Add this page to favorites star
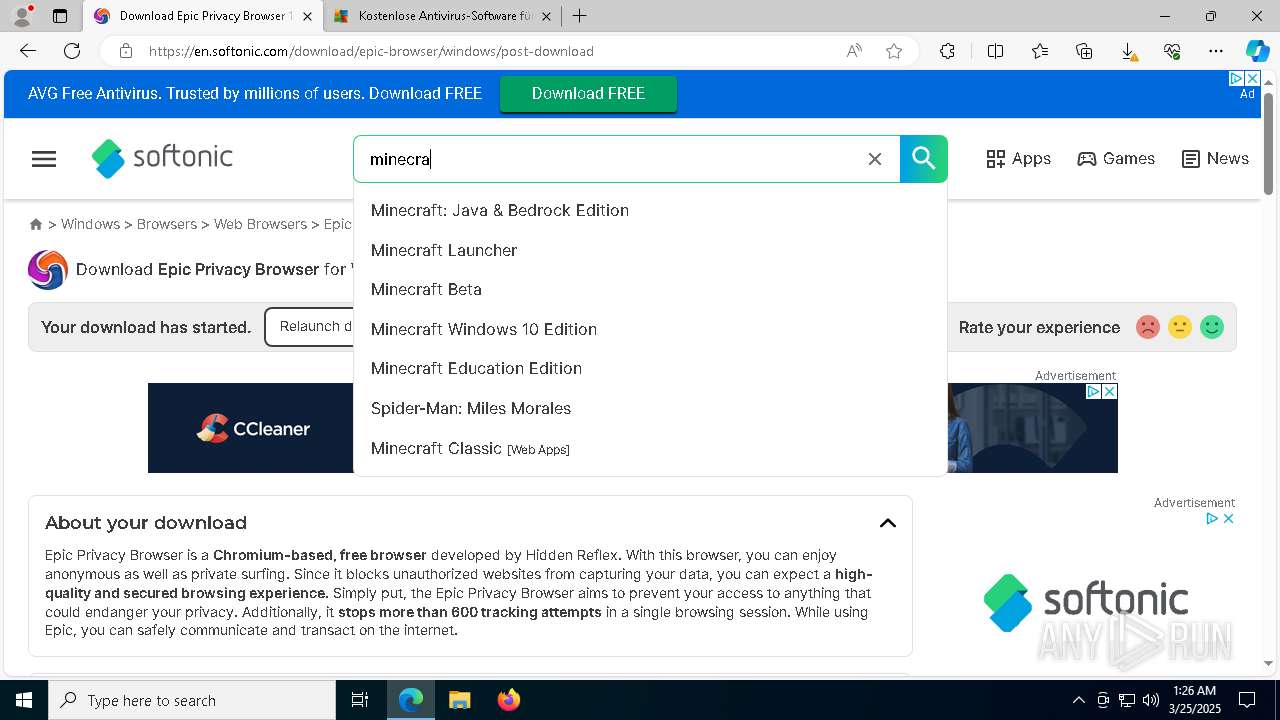 click(894, 51)
